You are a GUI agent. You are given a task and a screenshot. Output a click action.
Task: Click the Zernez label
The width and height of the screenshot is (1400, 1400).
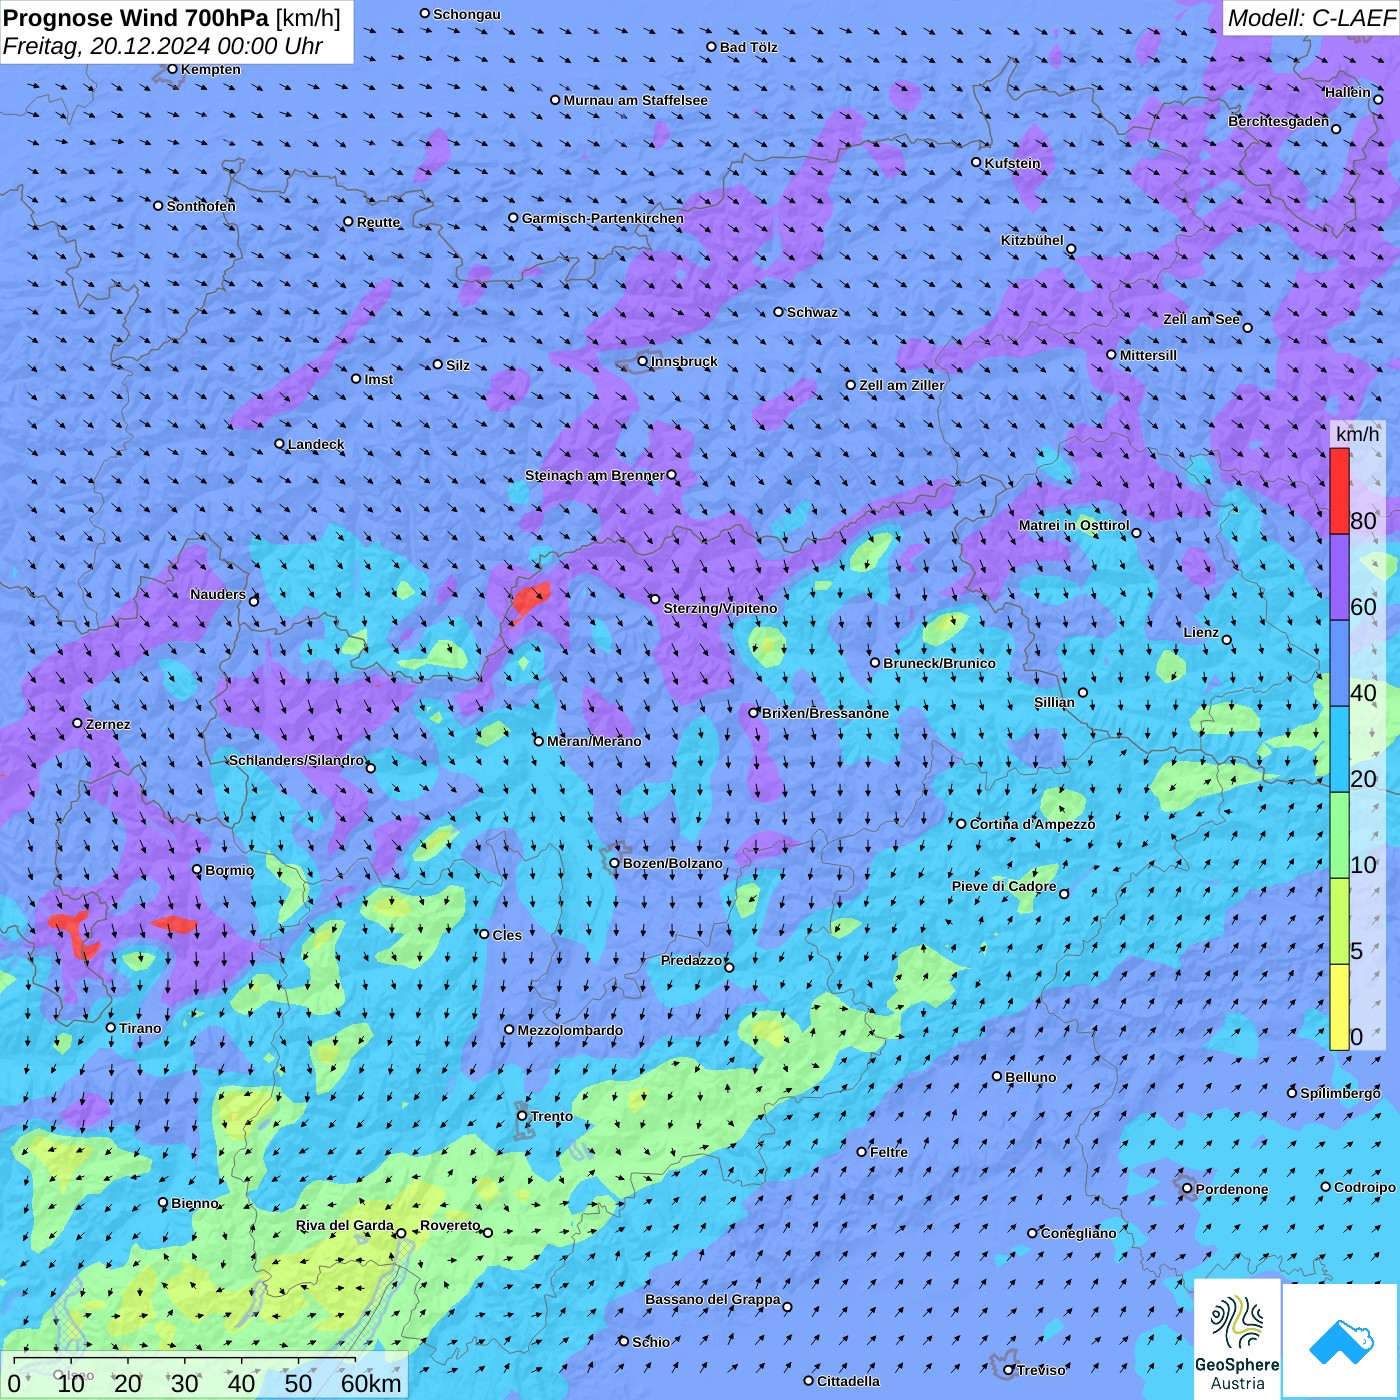108,724
